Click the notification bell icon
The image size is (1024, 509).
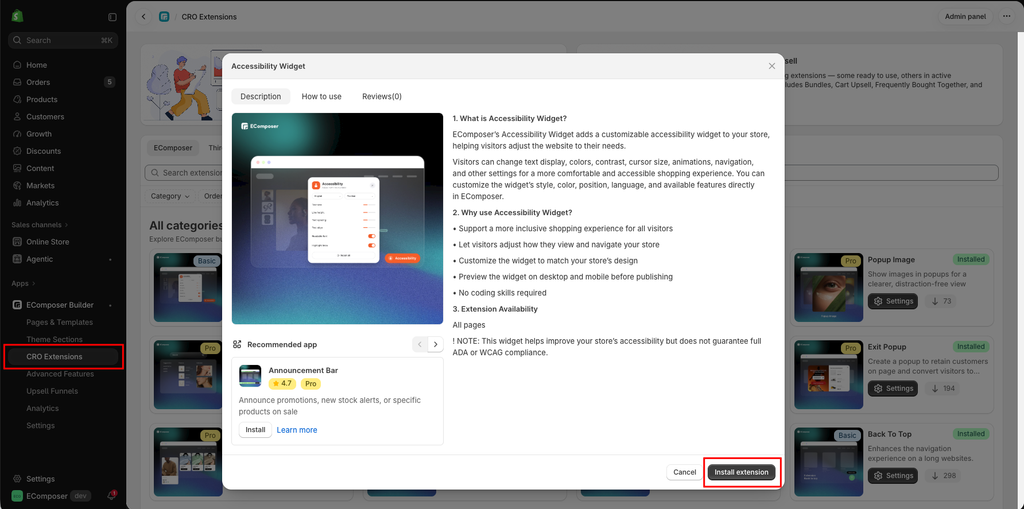[x=112, y=496]
